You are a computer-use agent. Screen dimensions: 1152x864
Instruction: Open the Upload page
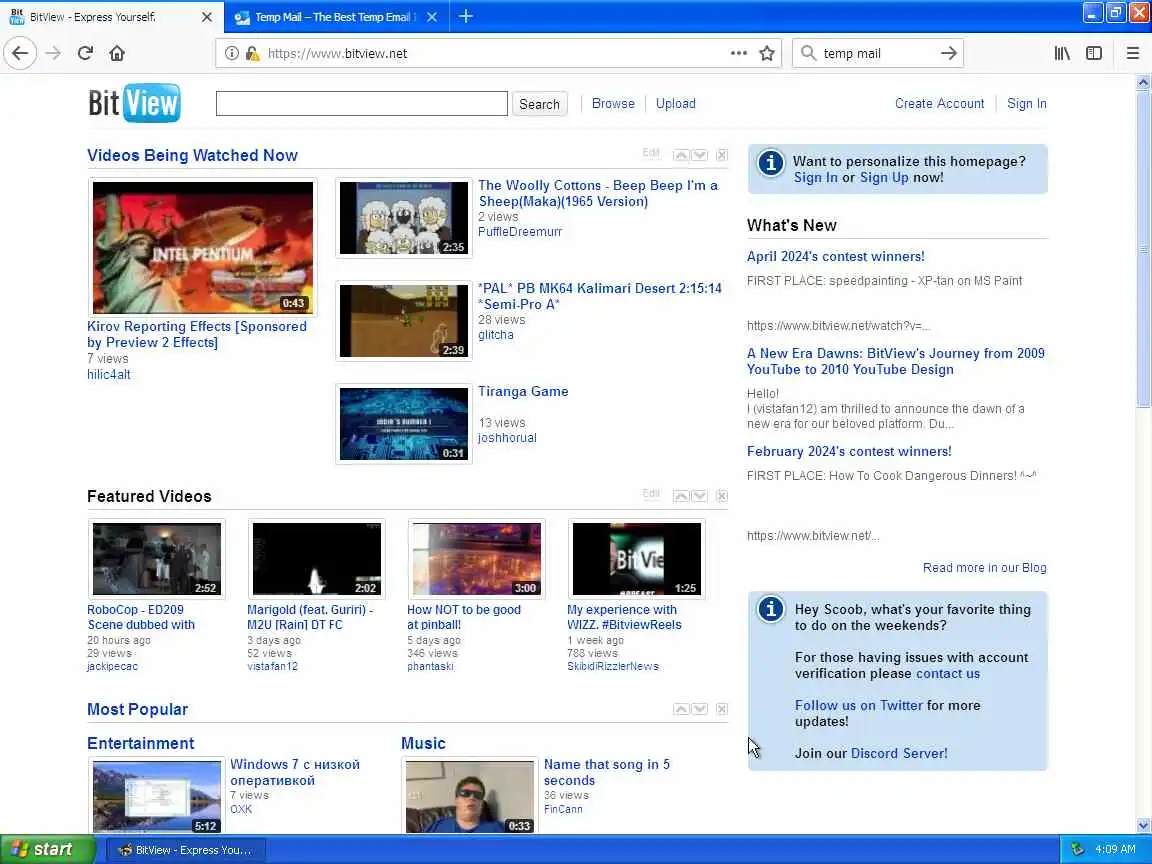[x=675, y=104]
